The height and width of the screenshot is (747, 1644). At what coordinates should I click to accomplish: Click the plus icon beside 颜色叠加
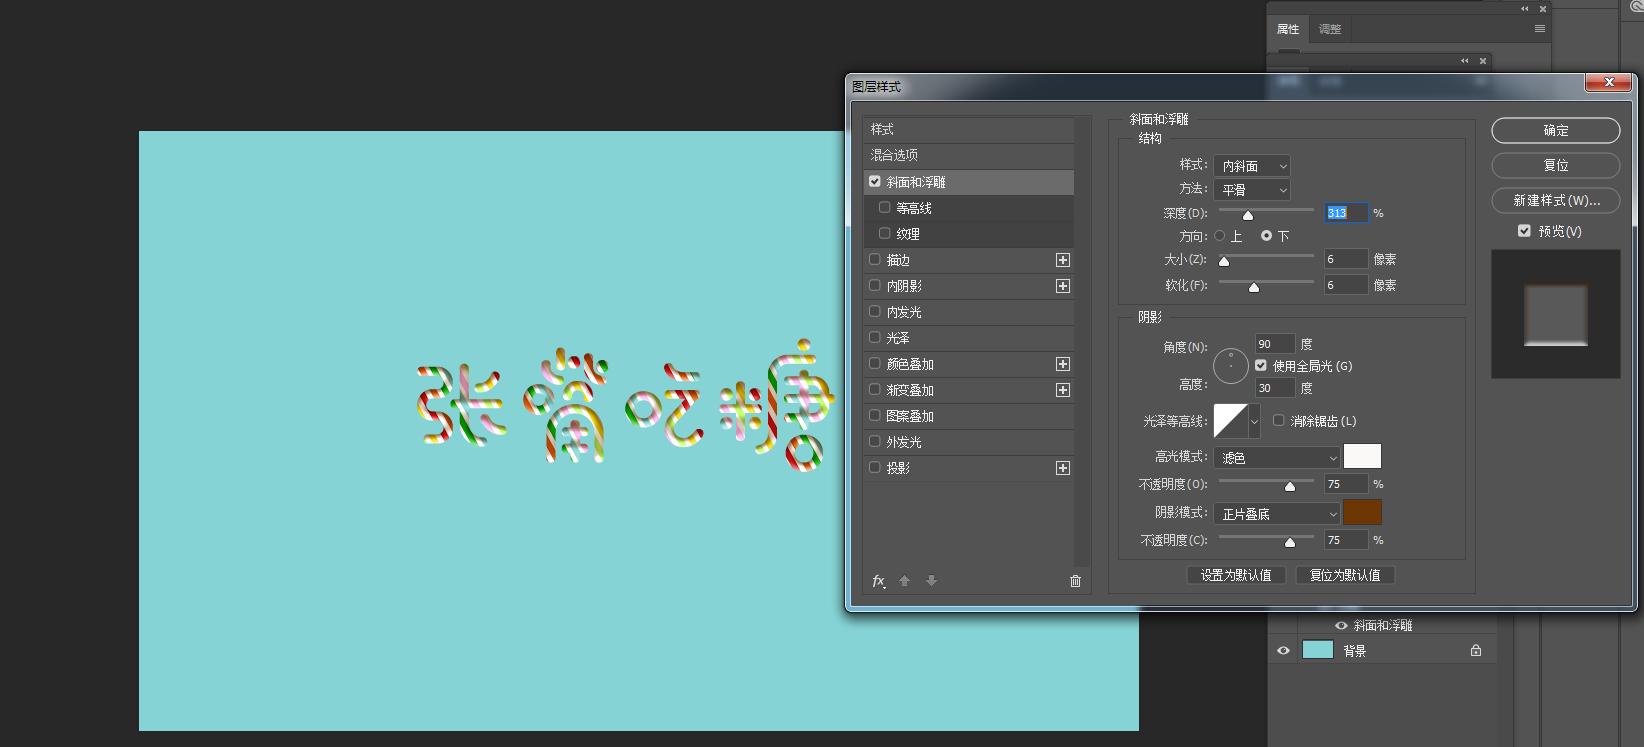click(1063, 364)
